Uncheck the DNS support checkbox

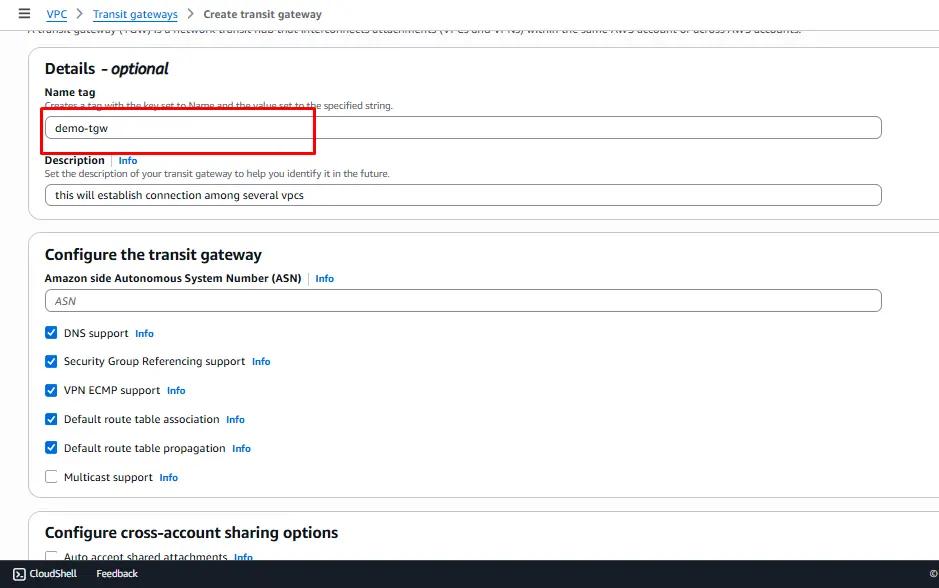point(51,333)
